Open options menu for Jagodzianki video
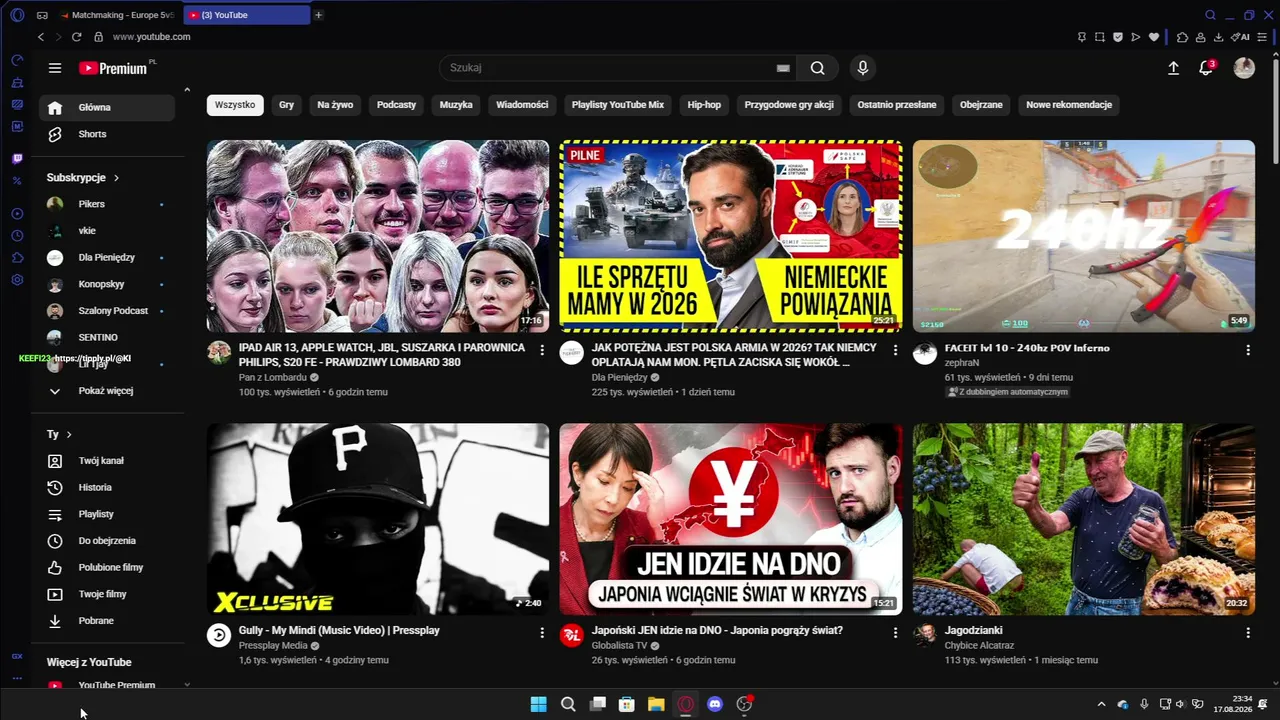Image resolution: width=1280 pixels, height=720 pixels. click(1248, 633)
